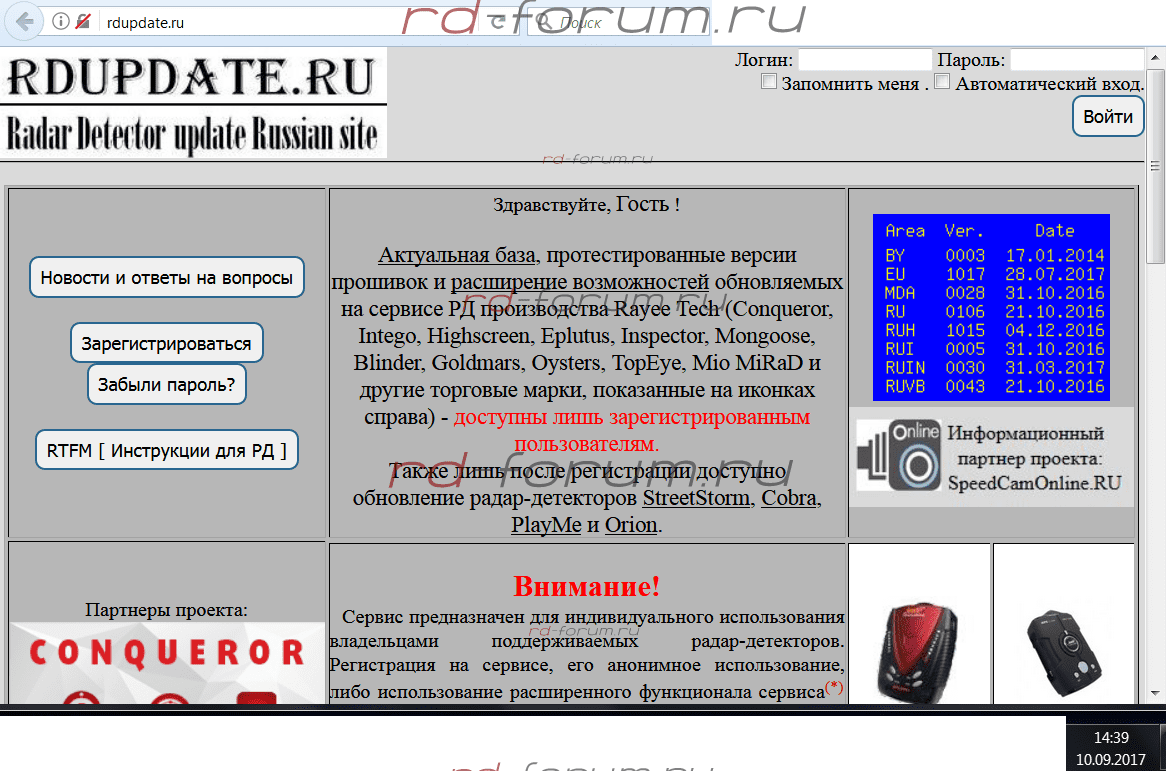This screenshot has width=1166, height=771.
Task: Open 'Новости и ответы на вопросы'
Action: [x=167, y=278]
